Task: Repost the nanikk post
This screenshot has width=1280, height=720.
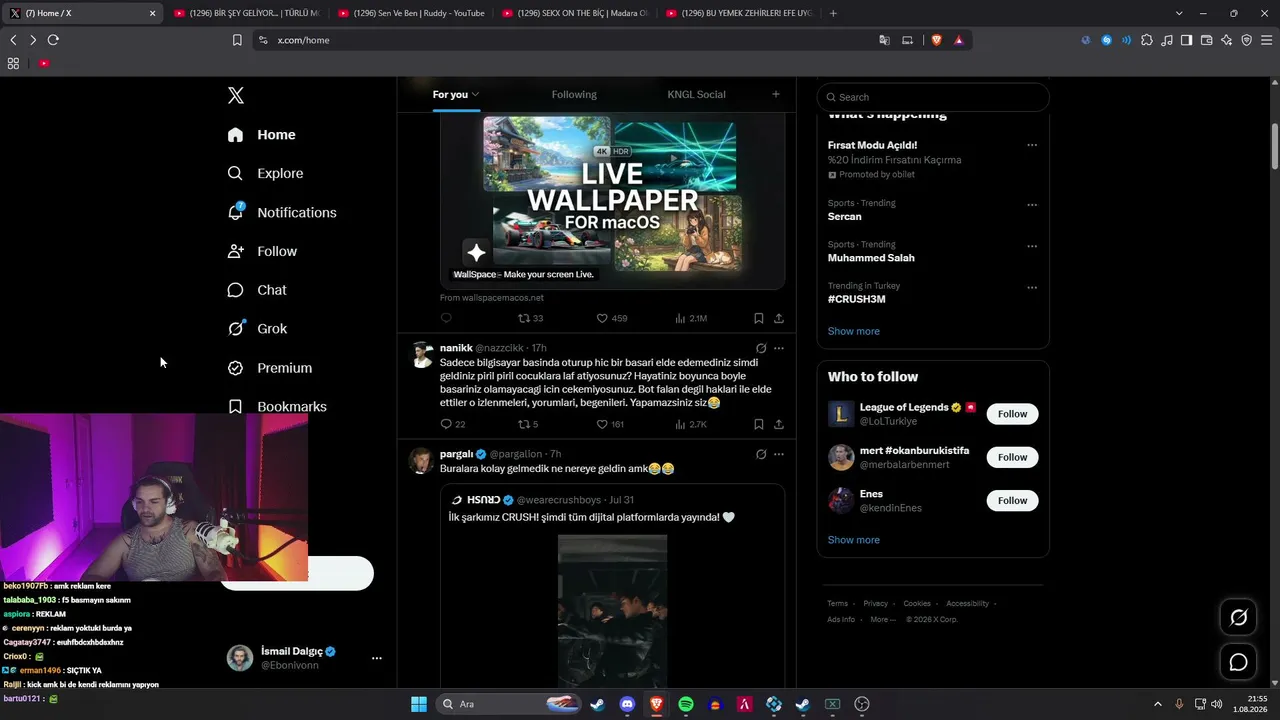Action: tap(523, 424)
